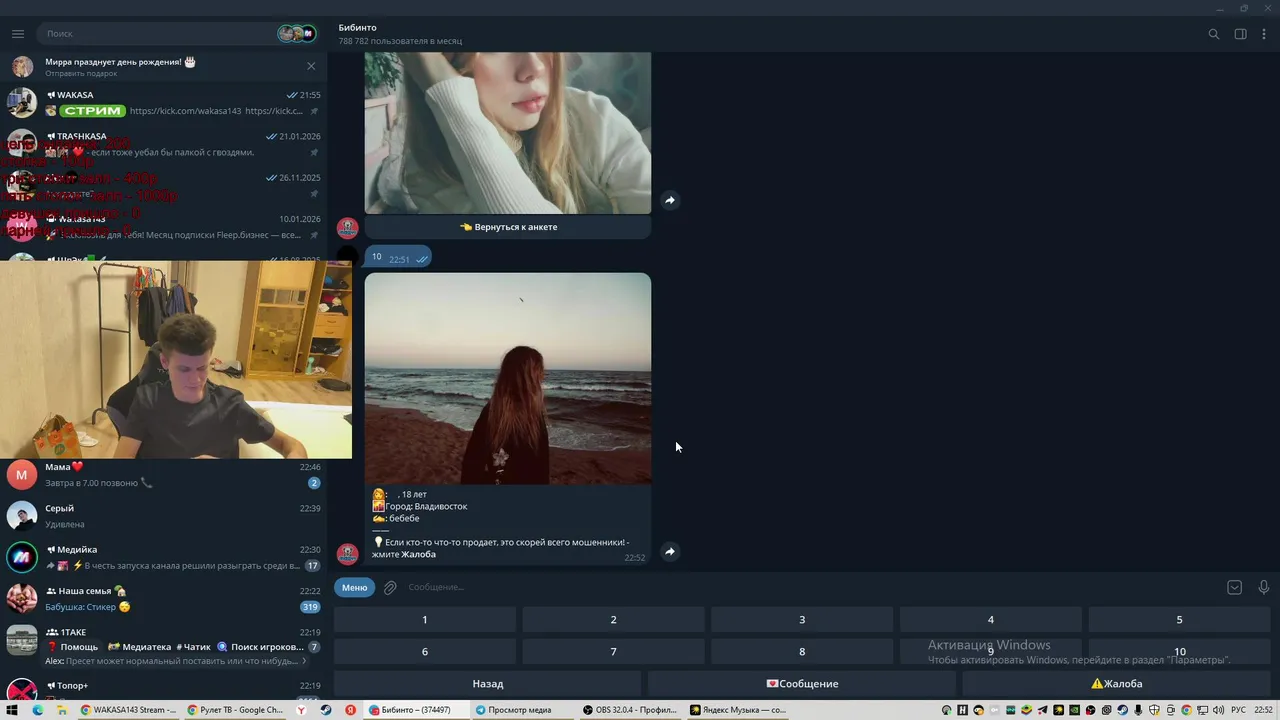Click the Жалоба link in message text
The width and height of the screenshot is (1280, 720).
coord(418,554)
